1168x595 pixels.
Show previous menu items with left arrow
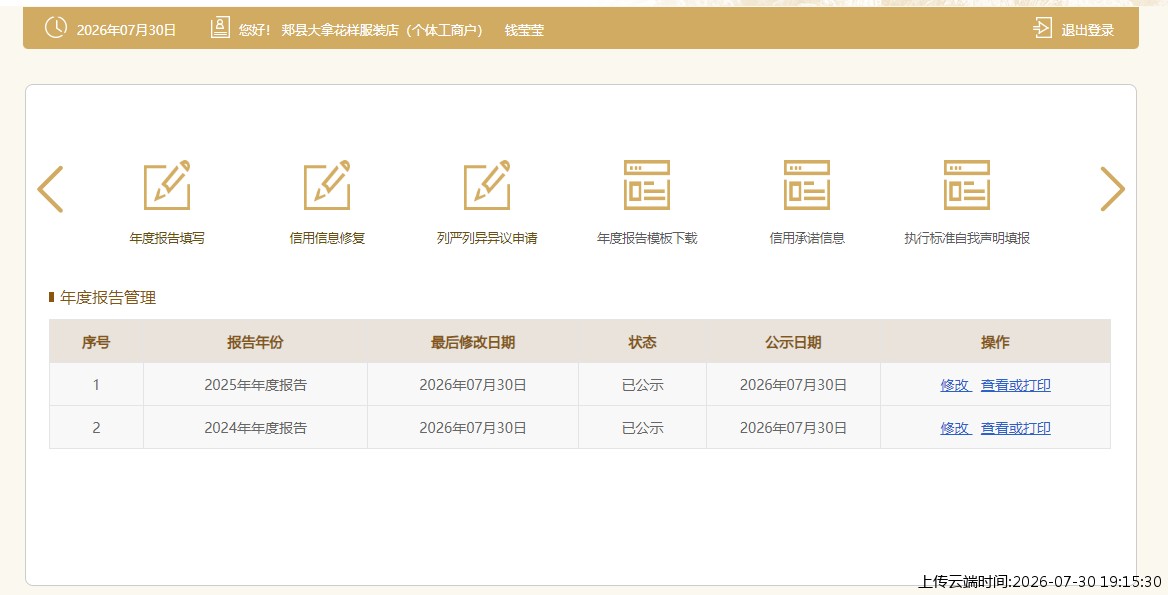click(51, 189)
